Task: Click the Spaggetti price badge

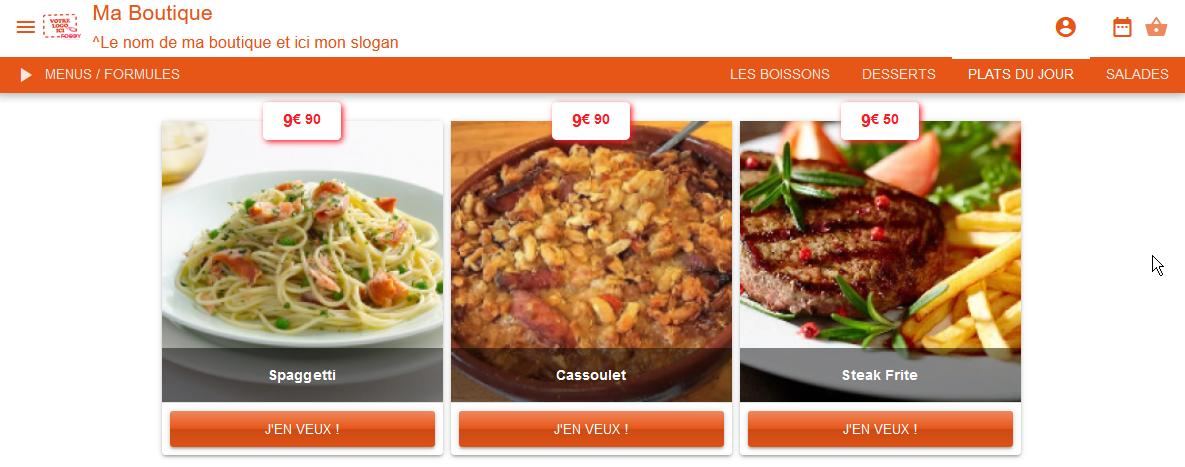Action: coord(302,120)
